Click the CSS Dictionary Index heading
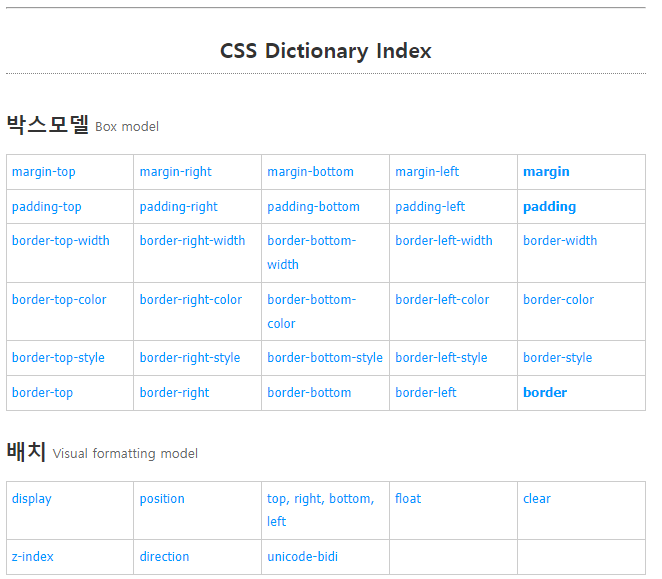Screen dimensions: 662x579 [326, 51]
